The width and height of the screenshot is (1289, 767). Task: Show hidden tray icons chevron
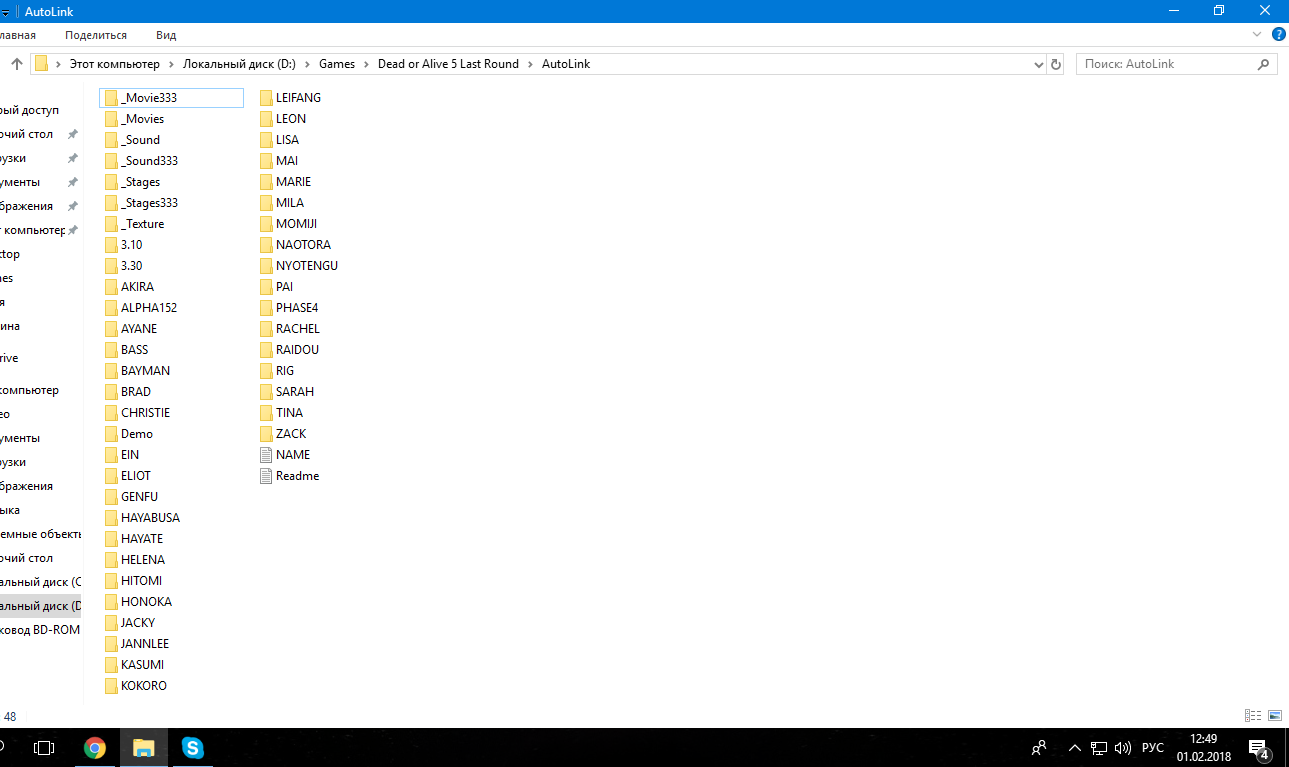(1075, 748)
